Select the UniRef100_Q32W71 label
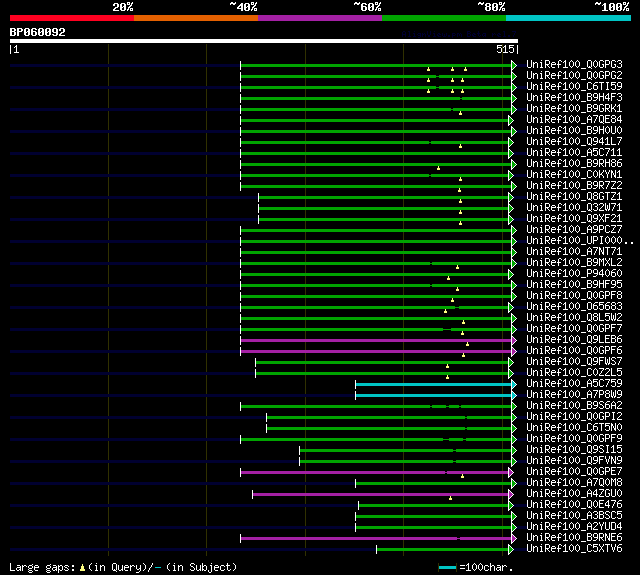 (x=574, y=208)
